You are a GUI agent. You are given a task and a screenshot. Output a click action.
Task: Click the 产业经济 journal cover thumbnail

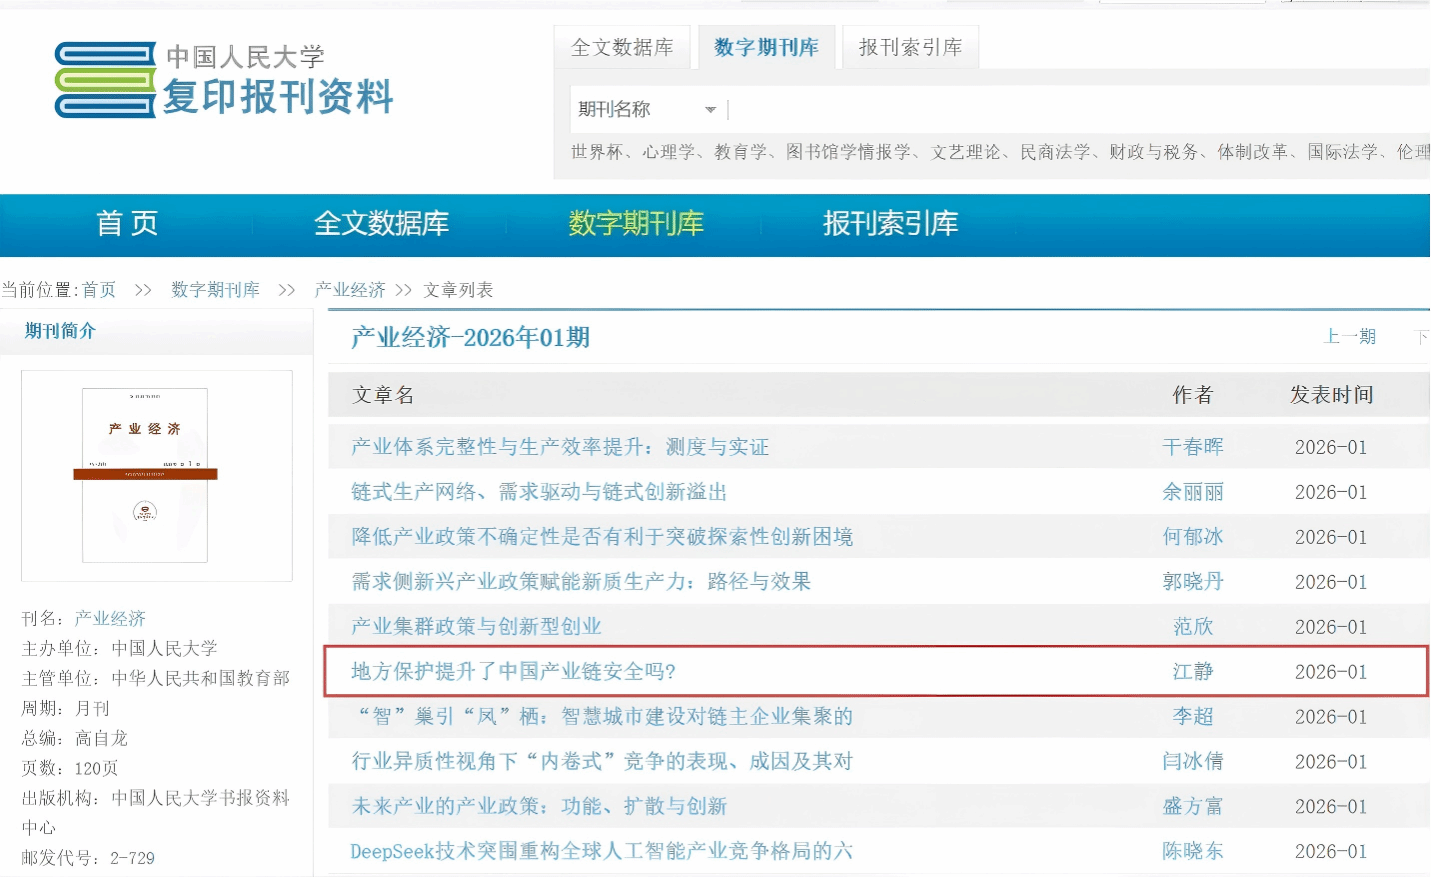pos(145,475)
